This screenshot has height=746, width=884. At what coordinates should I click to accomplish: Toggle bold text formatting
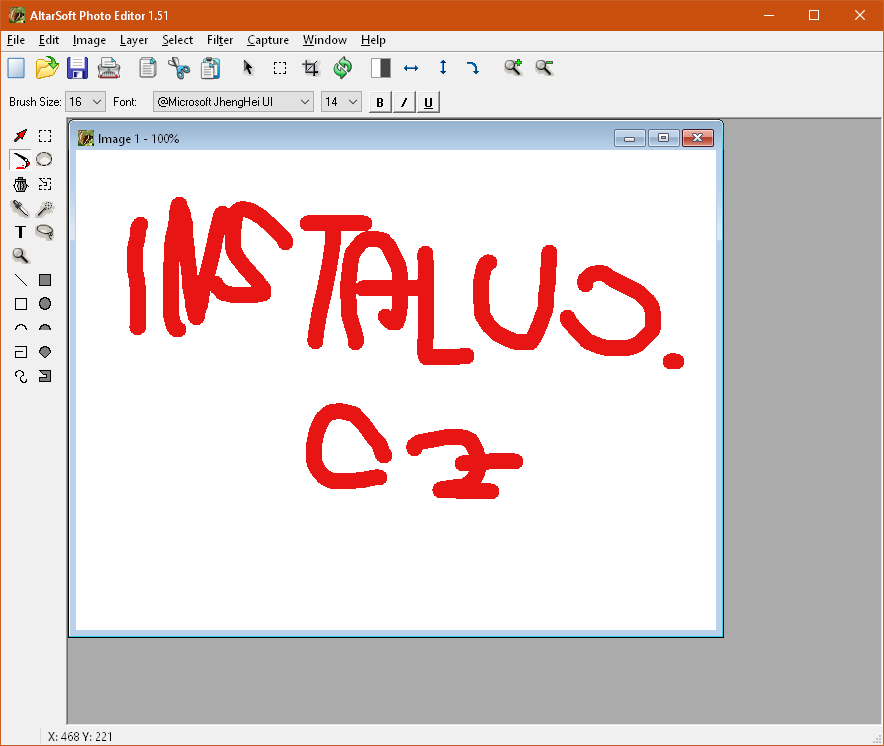[x=380, y=103]
